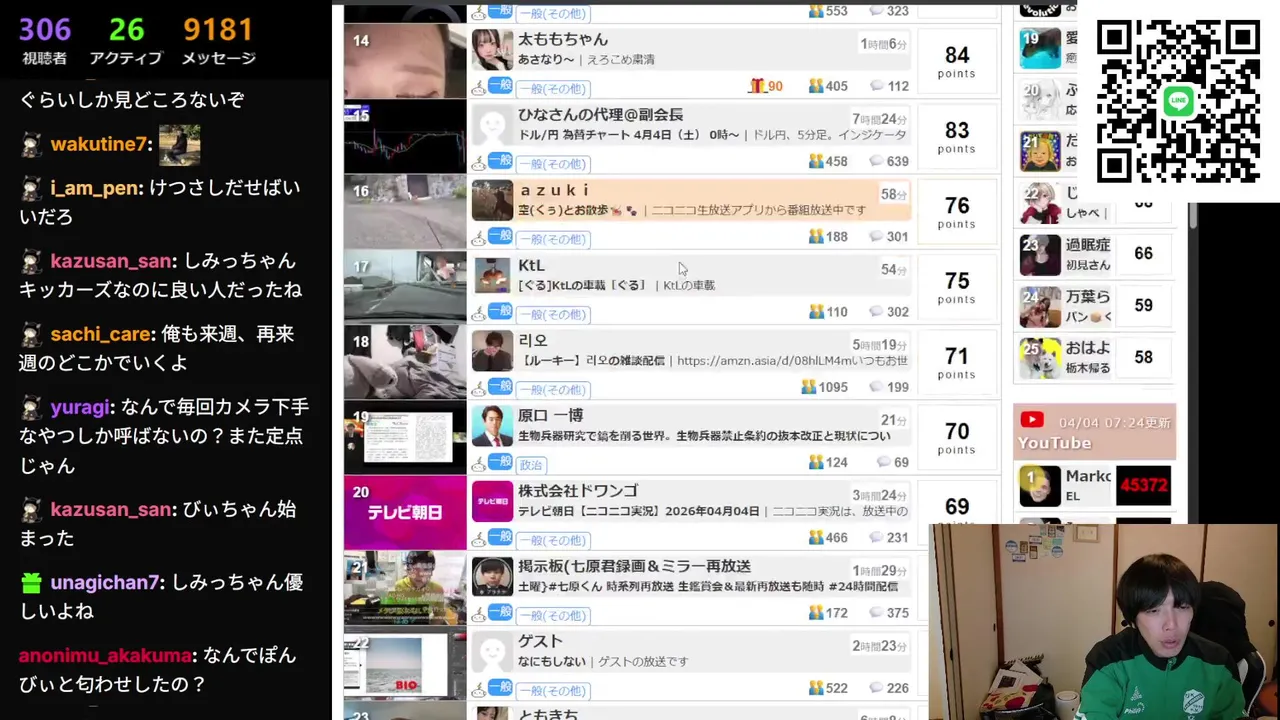Click Marko's red 45372 counter
1280x720 pixels.
click(x=1143, y=486)
